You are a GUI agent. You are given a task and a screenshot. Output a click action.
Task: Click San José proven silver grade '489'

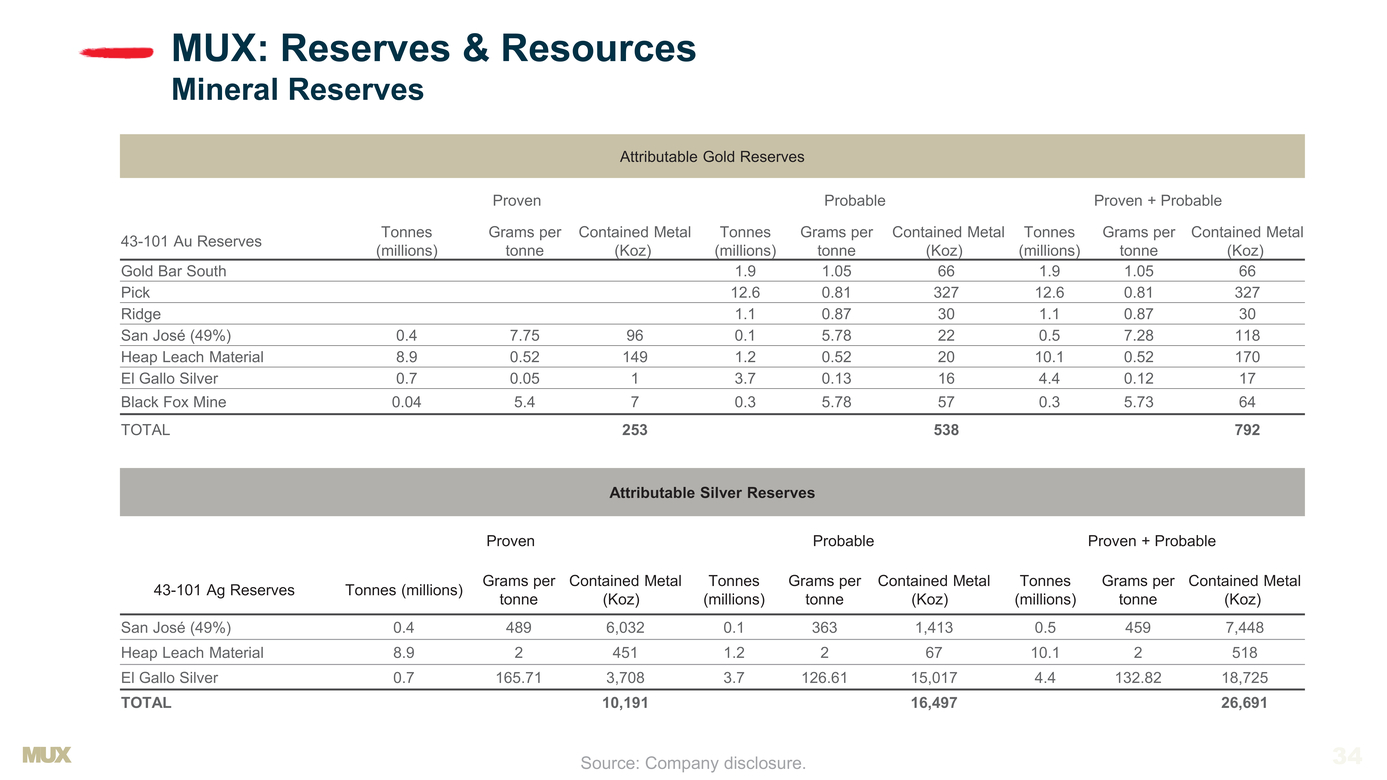pos(519,628)
